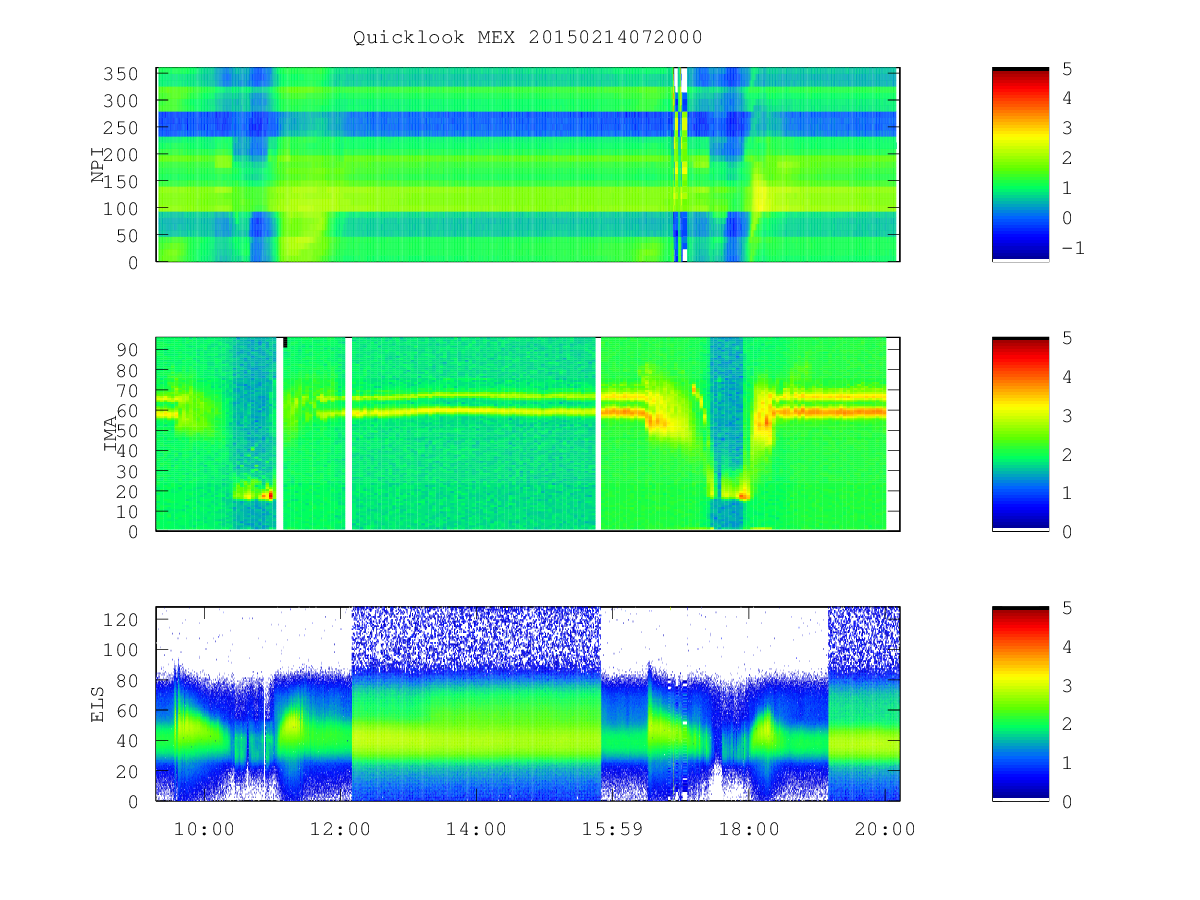
Task: Click the ELS spectrogram panel
Action: (x=528, y=704)
